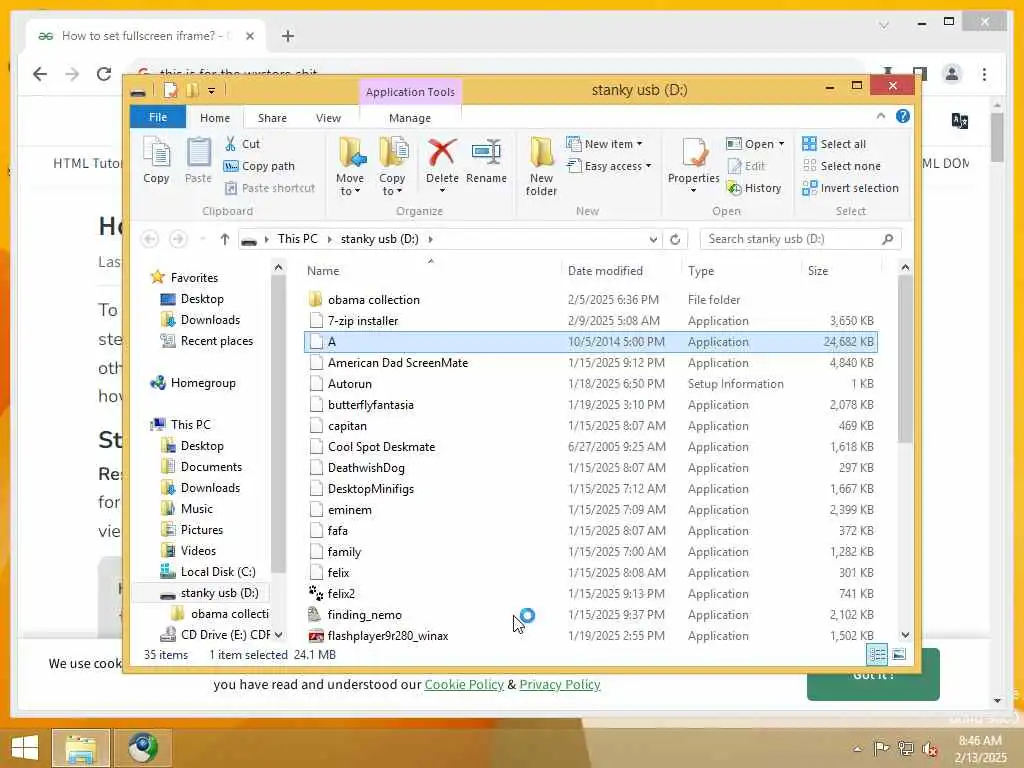Click the Explorer Forward navigation arrow
Image resolution: width=1024 pixels, height=768 pixels.
(x=178, y=240)
